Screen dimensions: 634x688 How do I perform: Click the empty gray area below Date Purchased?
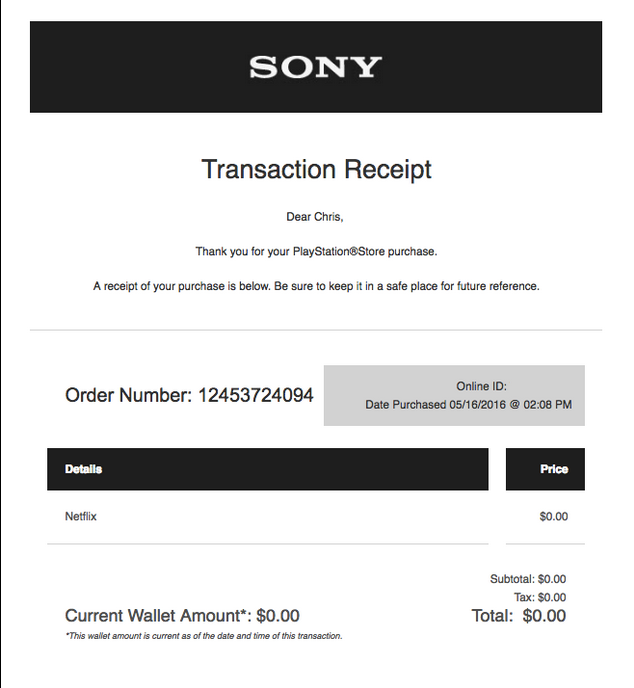(x=454, y=420)
